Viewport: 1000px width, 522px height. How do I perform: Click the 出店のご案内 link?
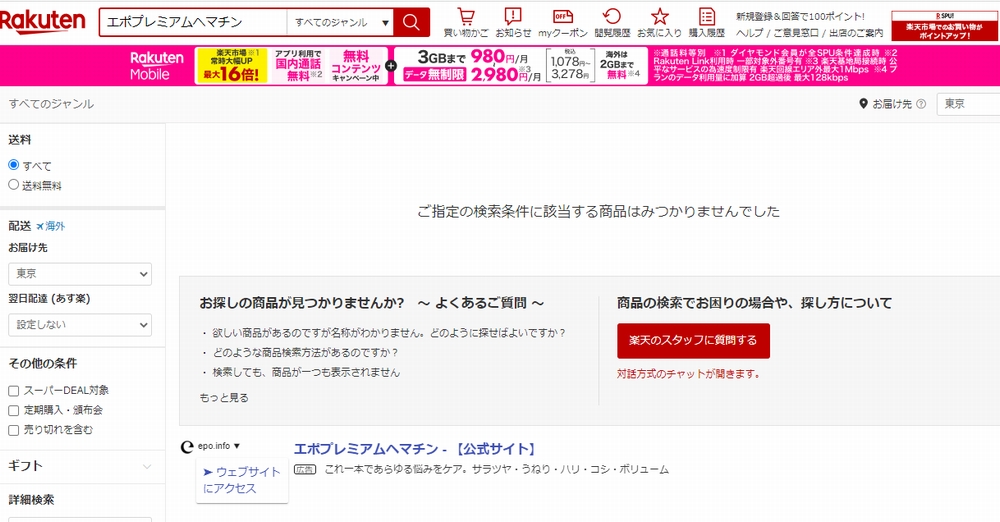click(856, 33)
